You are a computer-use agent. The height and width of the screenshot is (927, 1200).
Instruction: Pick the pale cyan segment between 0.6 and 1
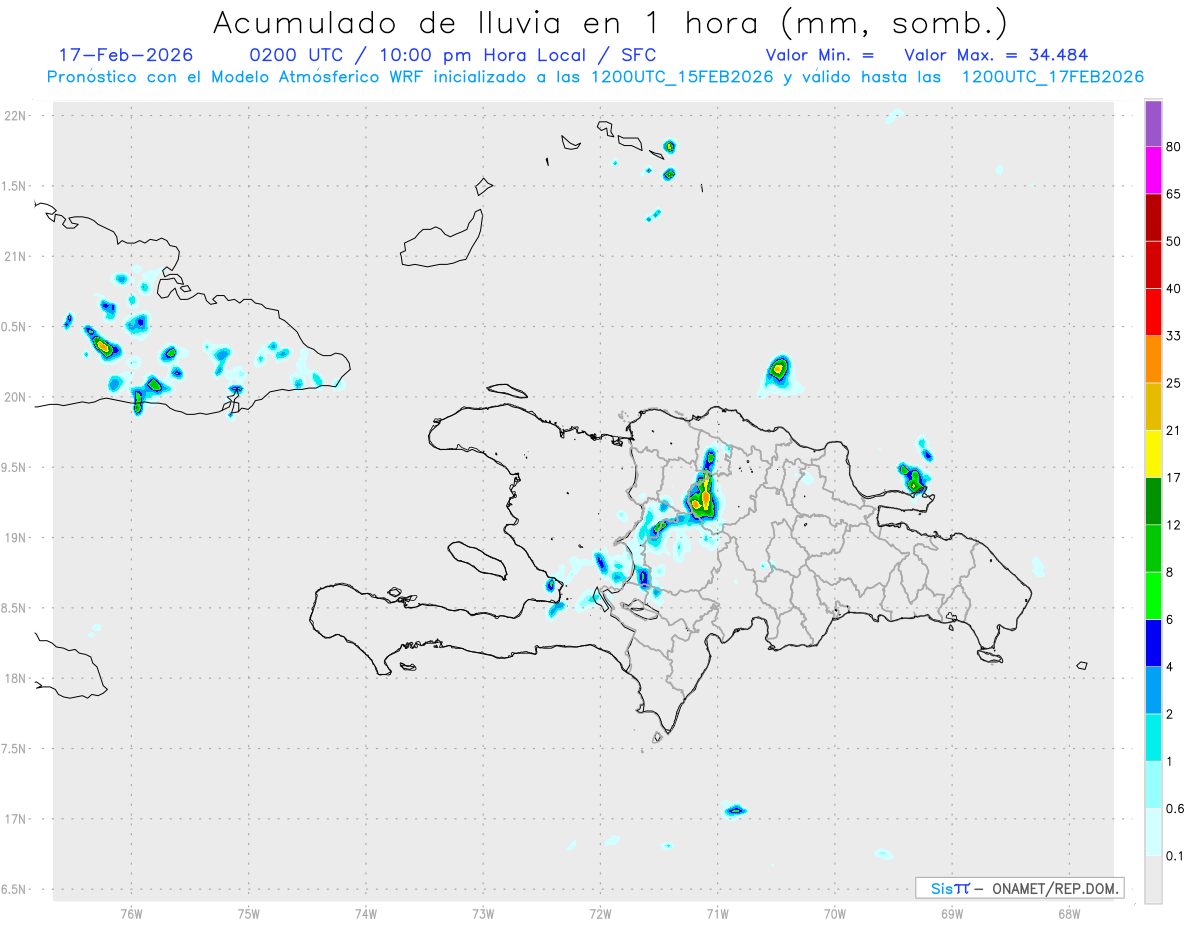point(1153,784)
